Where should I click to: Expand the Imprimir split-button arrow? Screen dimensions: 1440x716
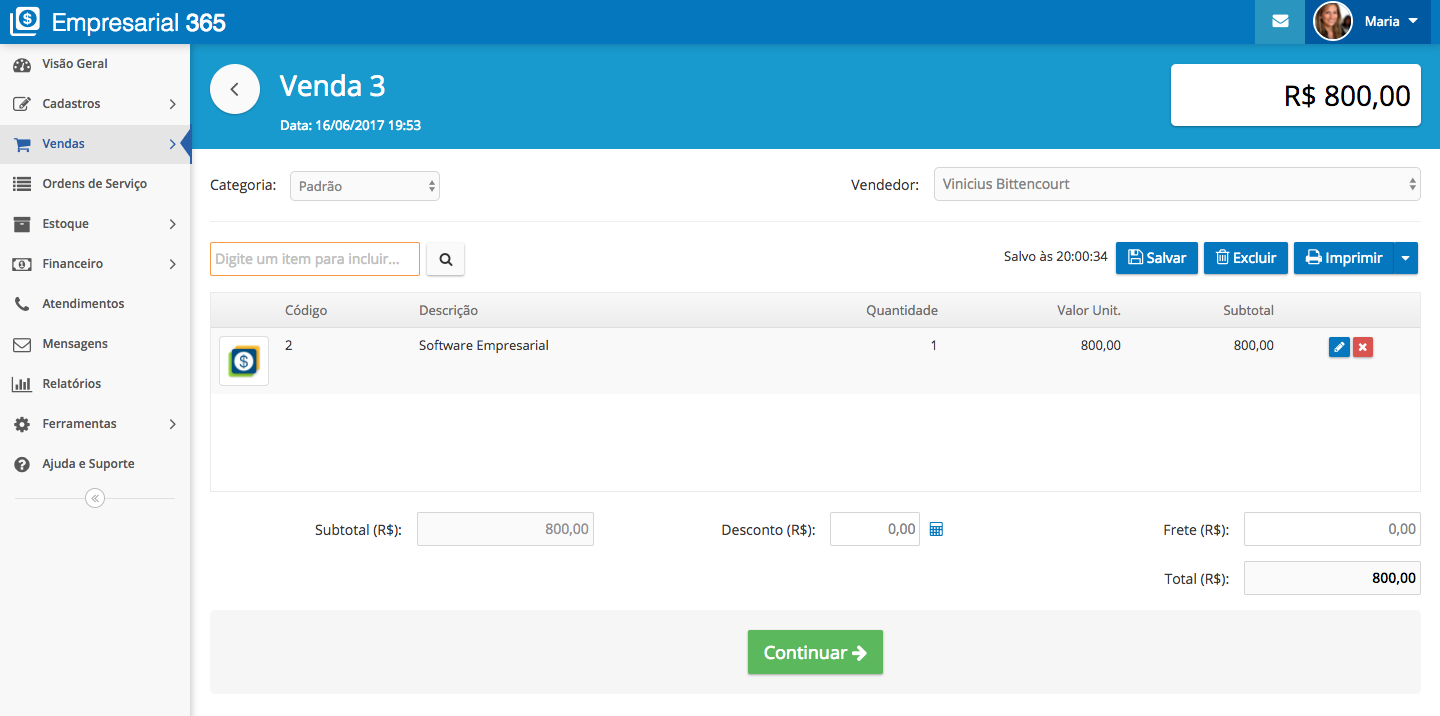click(x=1406, y=258)
